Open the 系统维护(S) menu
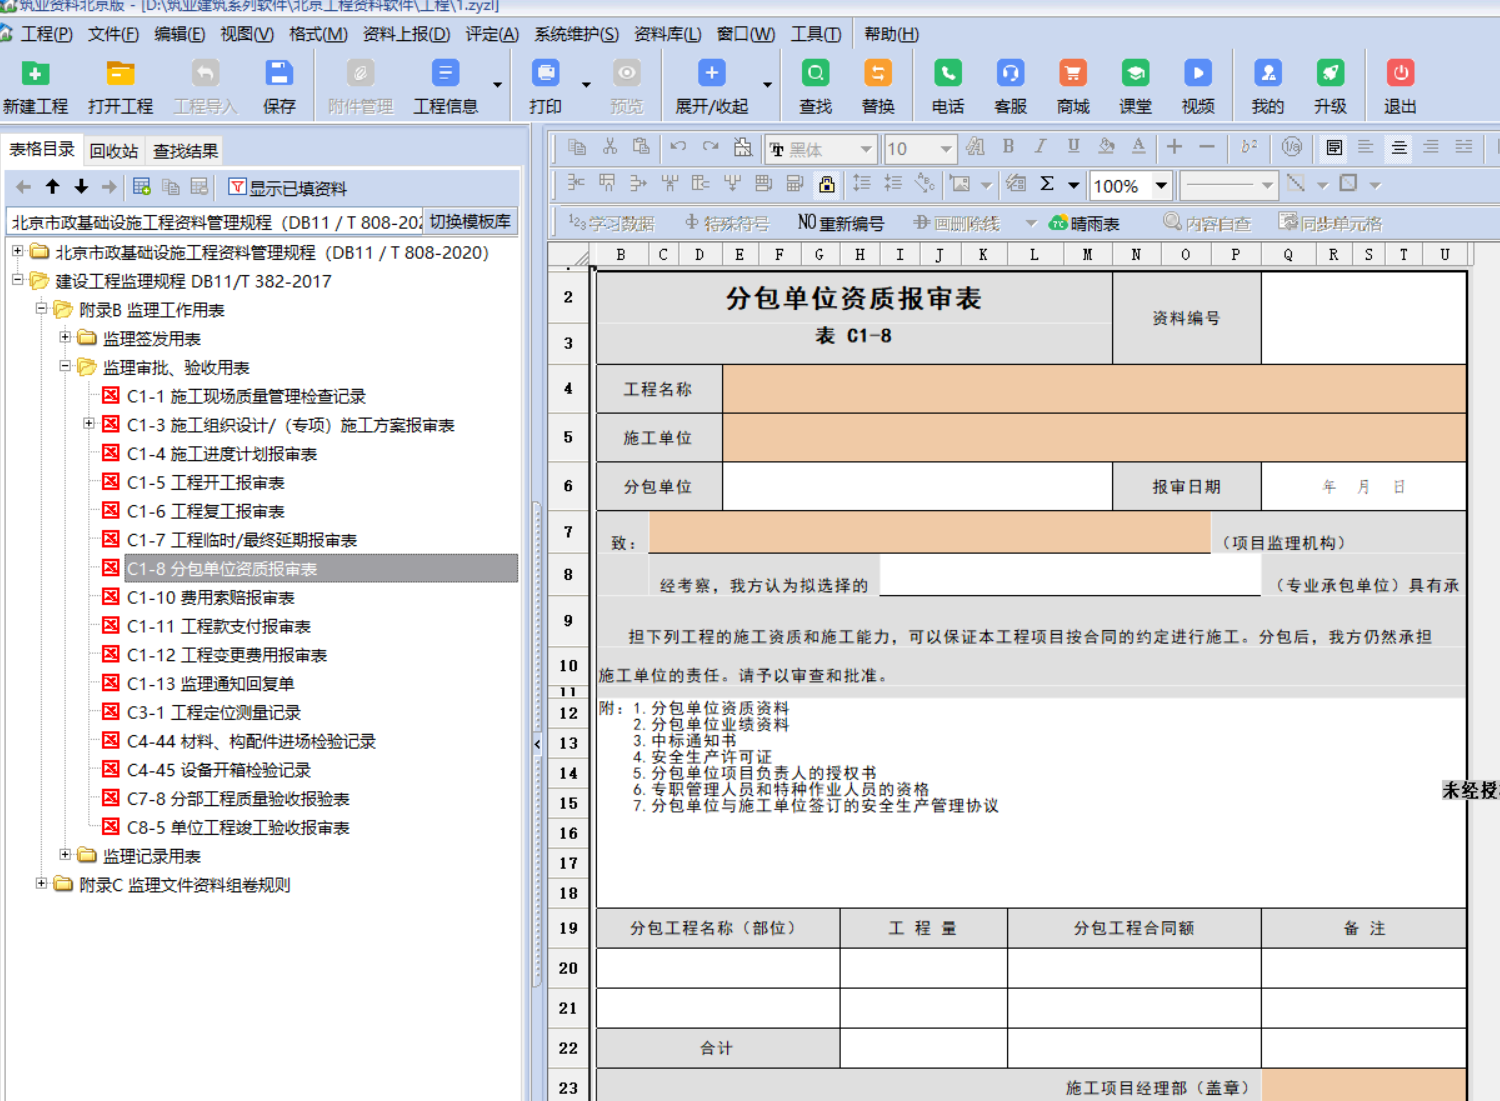 [x=577, y=34]
